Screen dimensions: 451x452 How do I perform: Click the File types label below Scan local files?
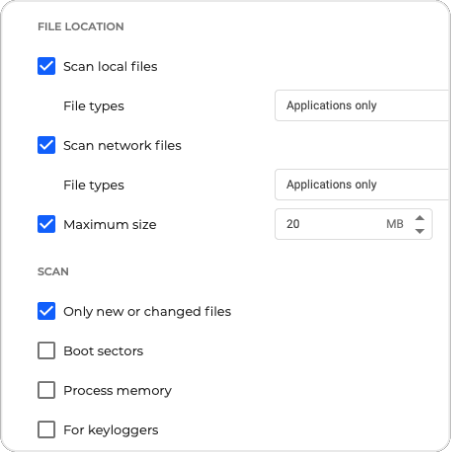click(94, 106)
